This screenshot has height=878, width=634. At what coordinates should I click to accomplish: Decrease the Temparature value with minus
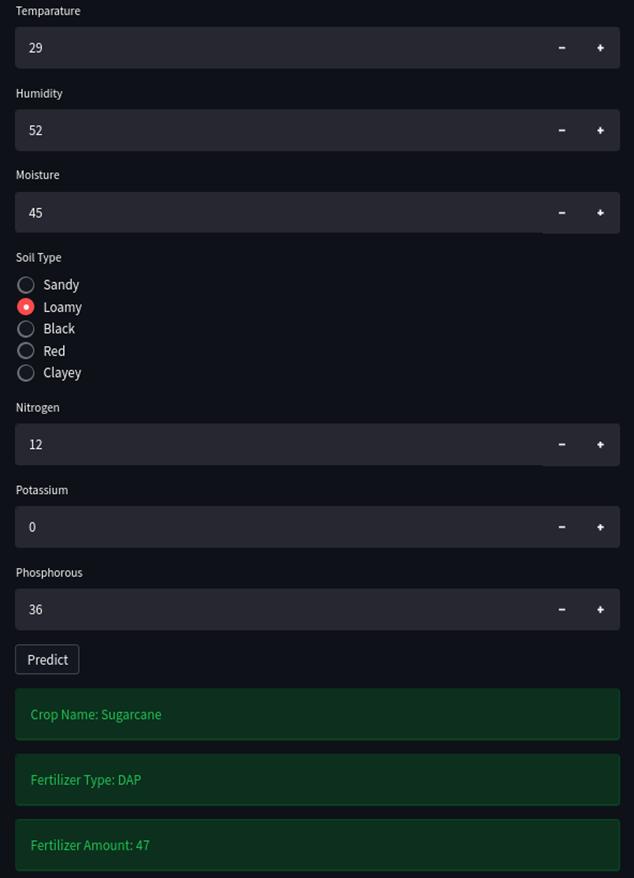[x=562, y=48]
